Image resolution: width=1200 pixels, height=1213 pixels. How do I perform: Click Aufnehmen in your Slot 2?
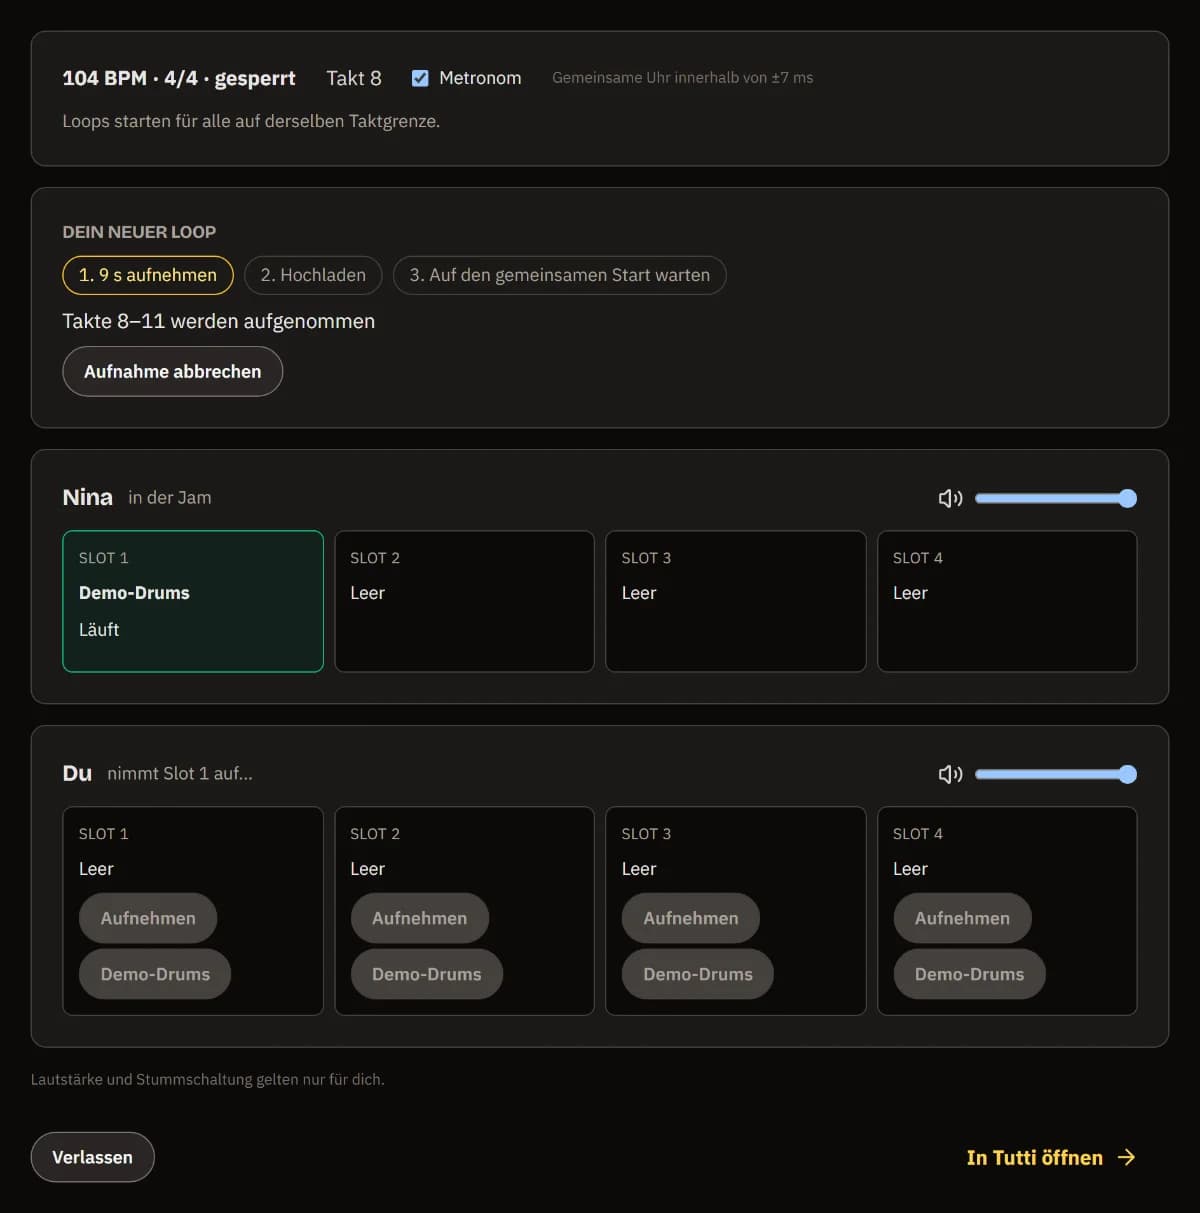420,918
